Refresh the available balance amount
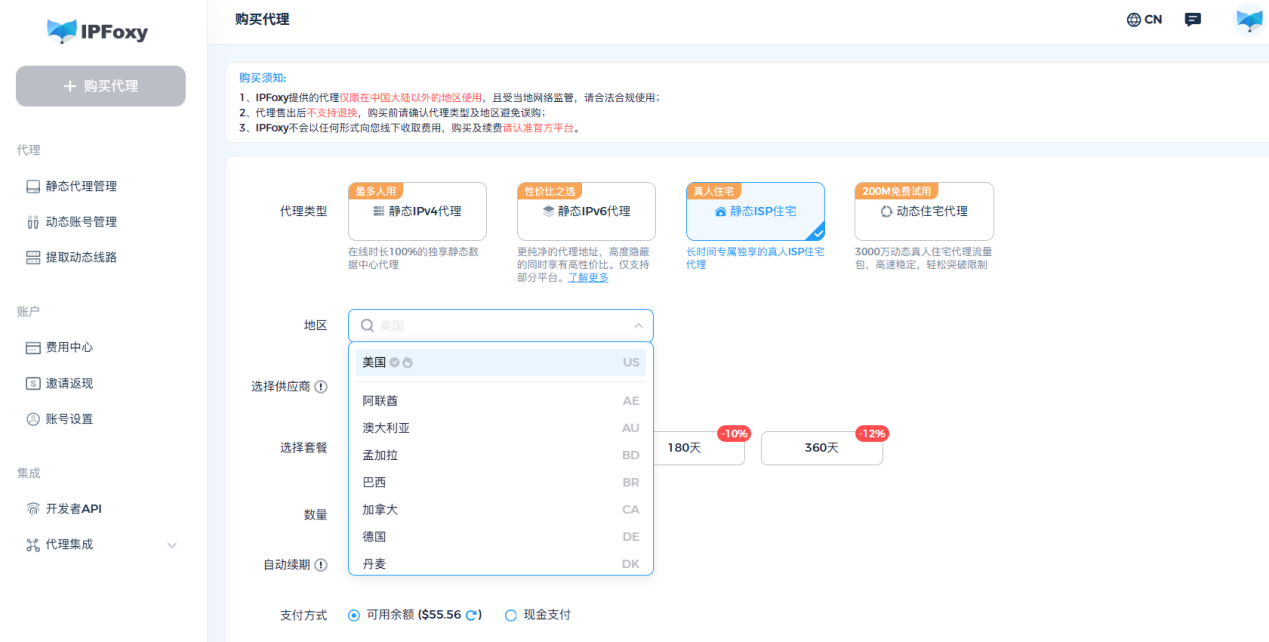This screenshot has width=1269, height=642. pos(472,615)
